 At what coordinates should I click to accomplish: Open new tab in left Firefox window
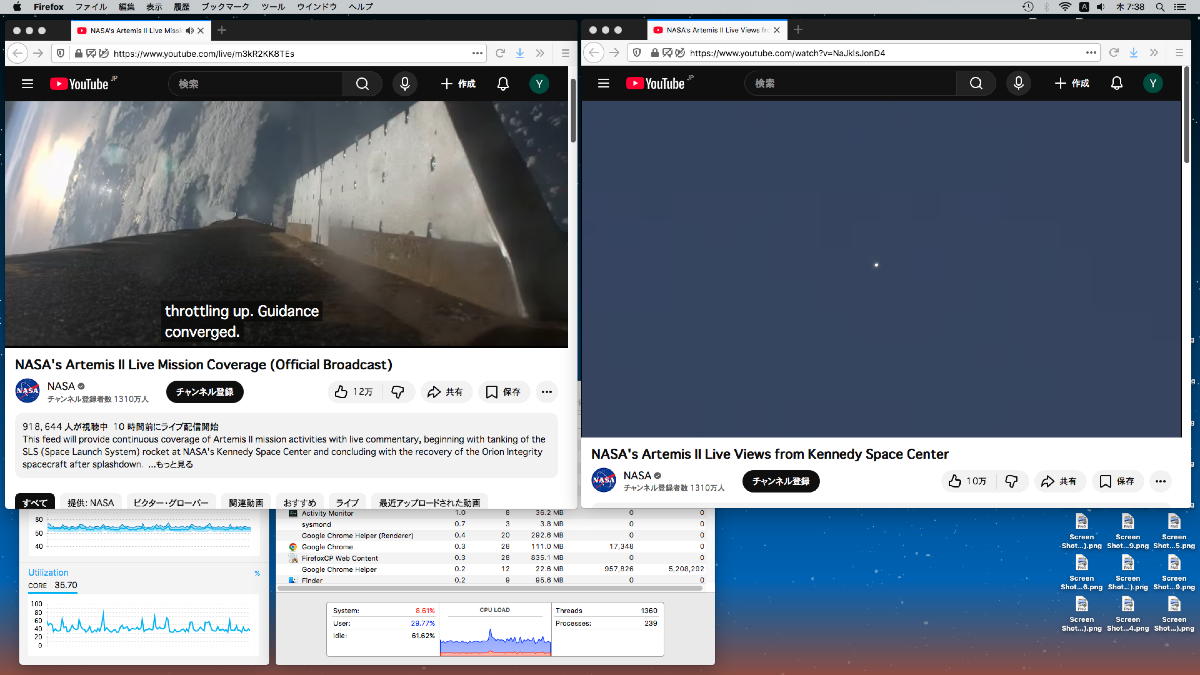(x=222, y=30)
